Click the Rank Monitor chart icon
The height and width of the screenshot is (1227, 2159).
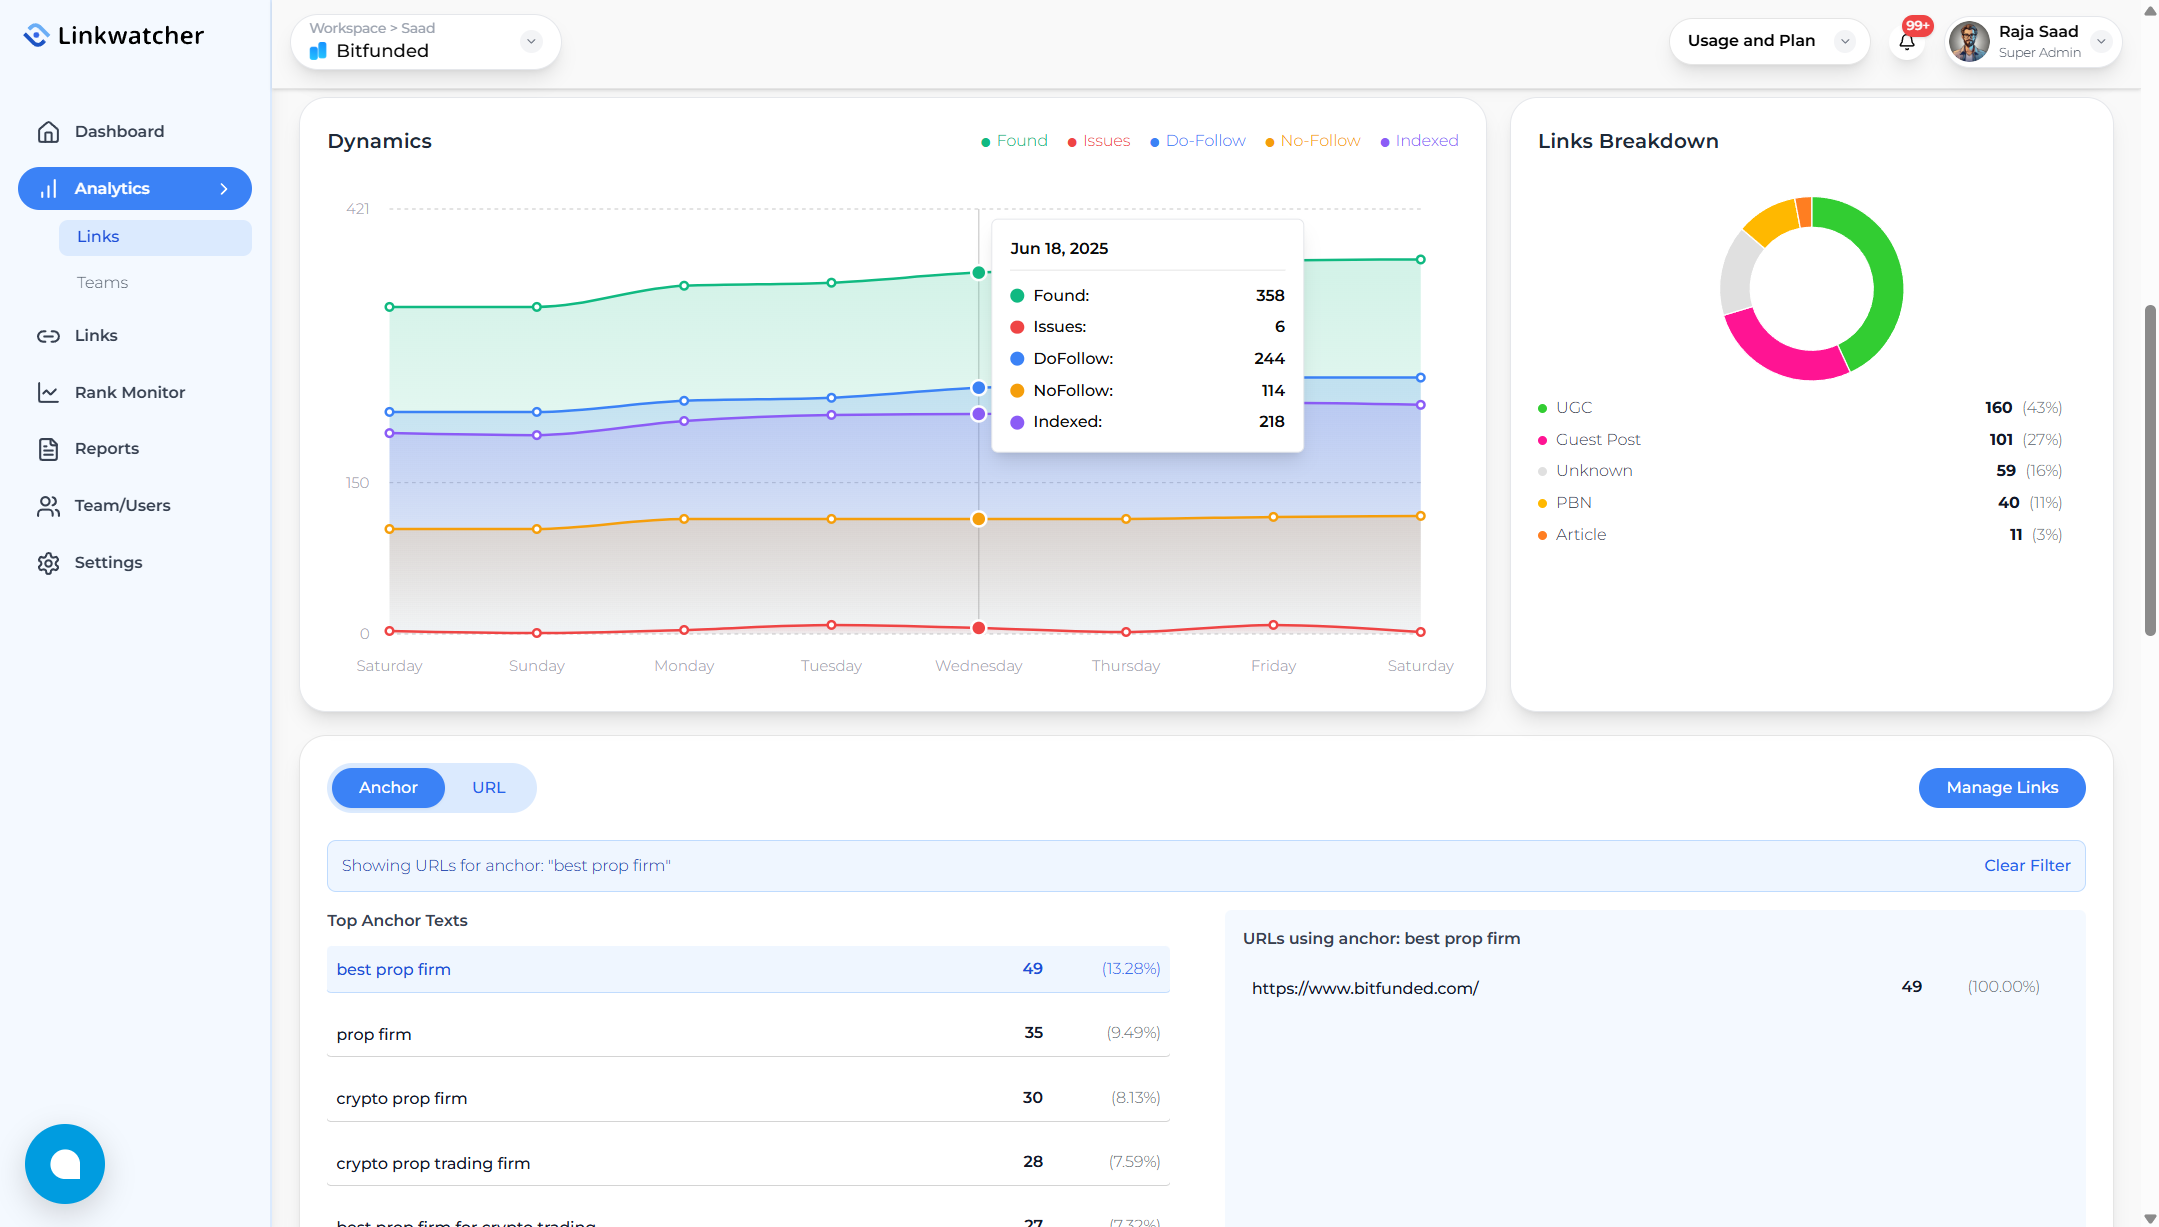click(48, 393)
